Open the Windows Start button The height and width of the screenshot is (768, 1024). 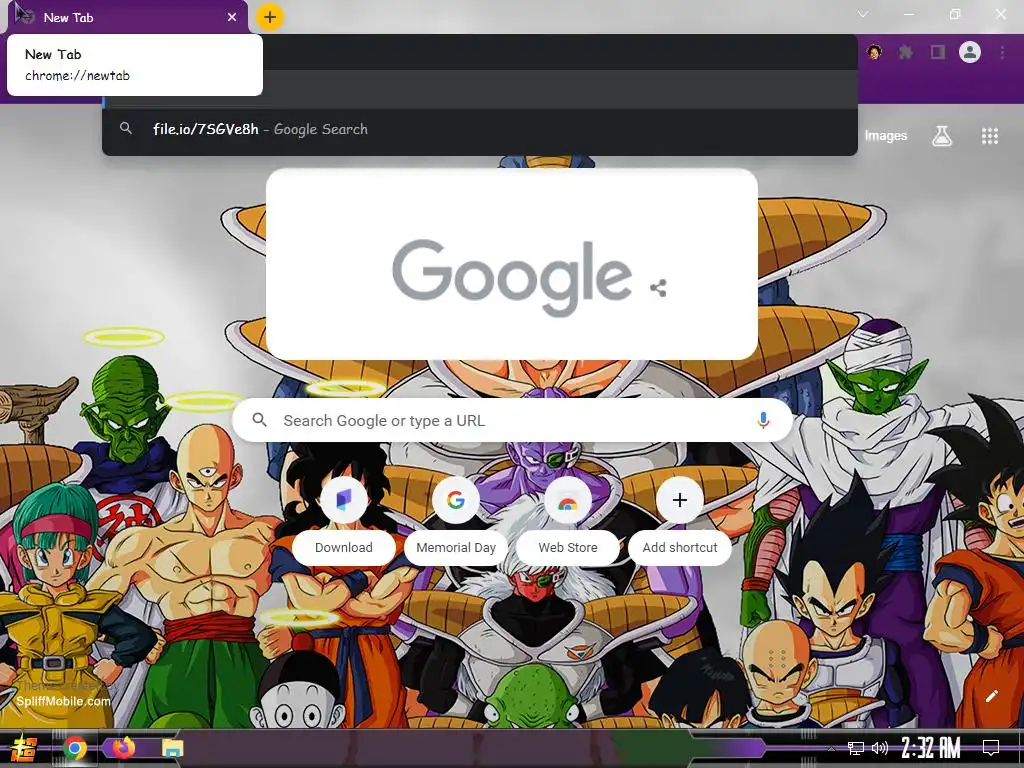pyautogui.click(x=23, y=748)
